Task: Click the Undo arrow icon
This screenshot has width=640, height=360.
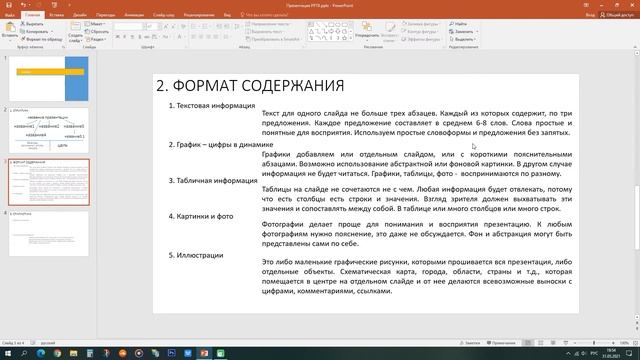Action: click(x=23, y=5)
